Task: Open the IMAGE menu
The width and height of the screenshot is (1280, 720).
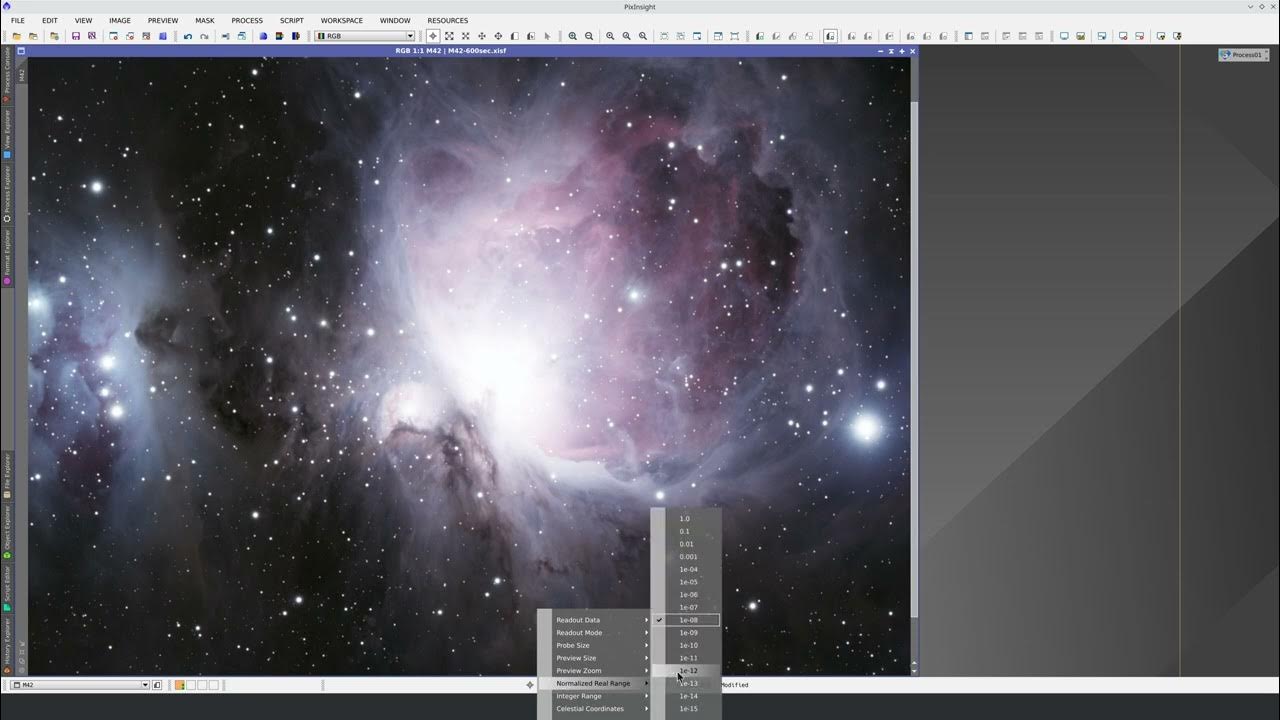Action: (x=120, y=20)
